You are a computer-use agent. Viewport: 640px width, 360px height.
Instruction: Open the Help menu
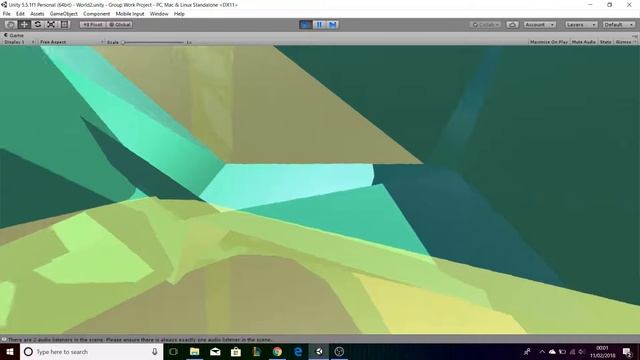pos(179,14)
